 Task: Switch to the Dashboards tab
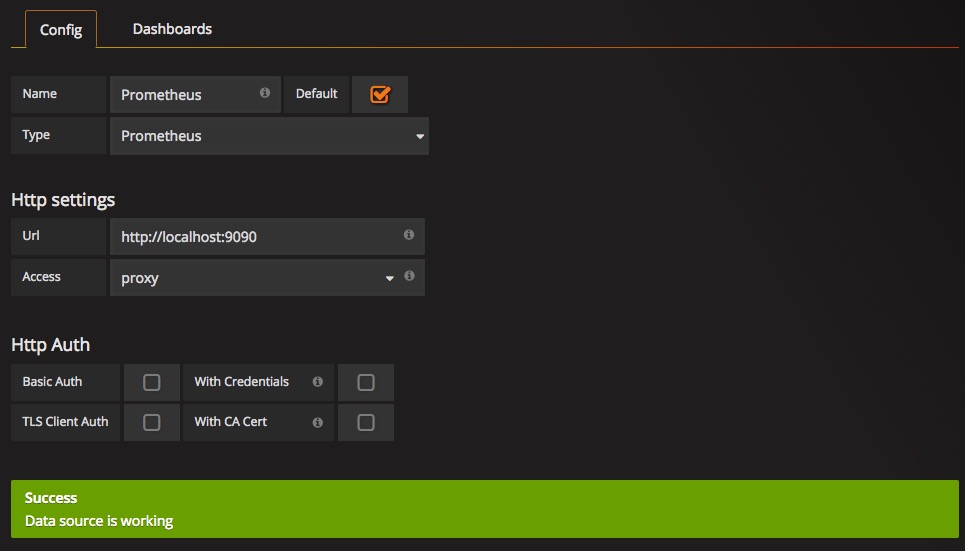tap(172, 29)
